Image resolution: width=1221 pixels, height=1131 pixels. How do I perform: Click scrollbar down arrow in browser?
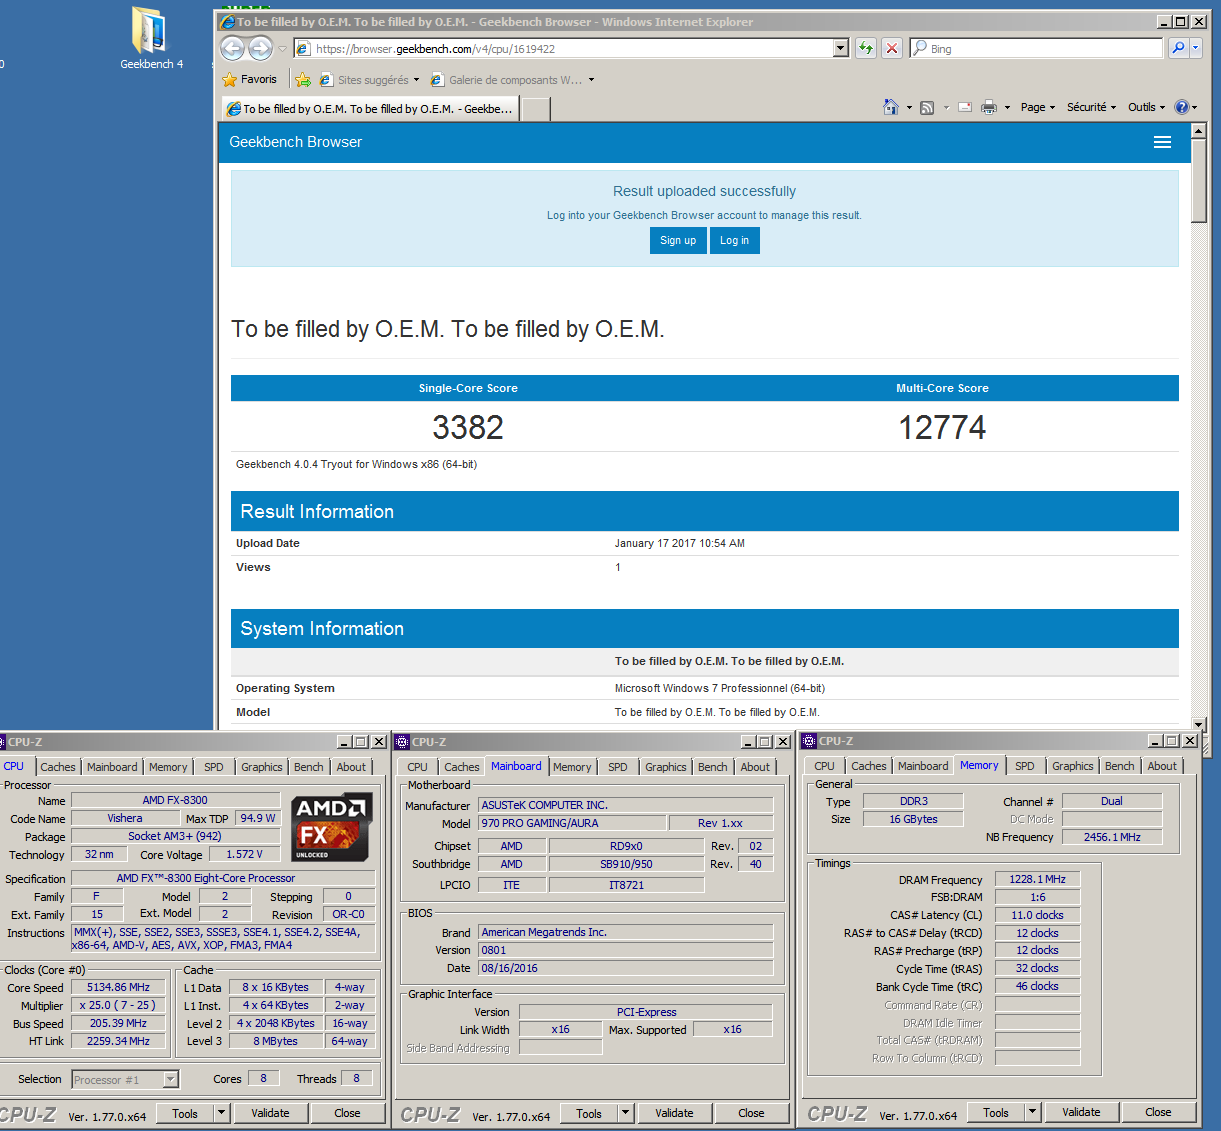(1199, 724)
